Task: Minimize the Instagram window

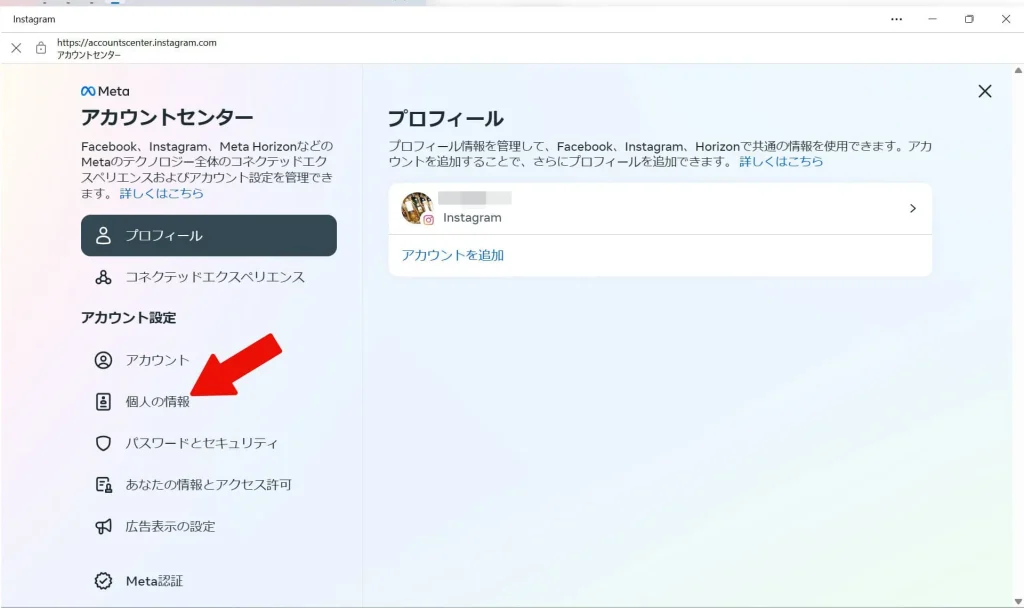Action: pyautogui.click(x=933, y=20)
